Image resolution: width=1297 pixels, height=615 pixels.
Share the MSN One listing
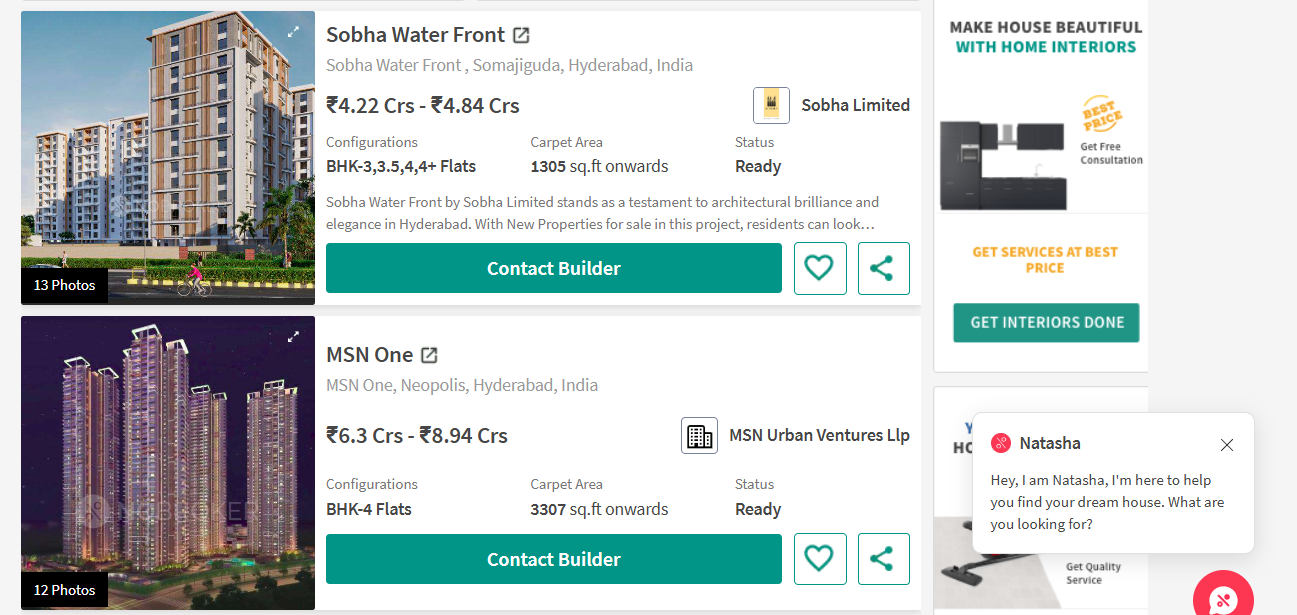(883, 559)
